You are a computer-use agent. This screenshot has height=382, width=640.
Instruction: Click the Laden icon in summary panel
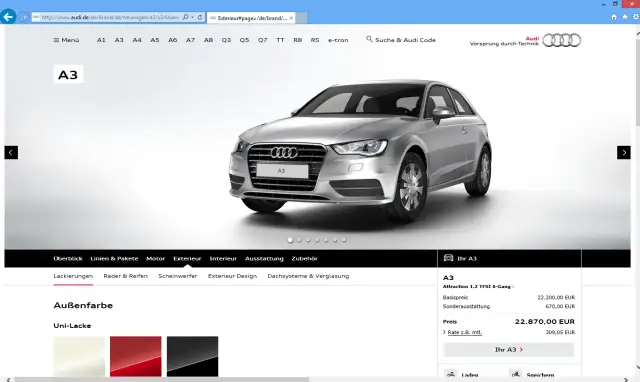coord(451,374)
